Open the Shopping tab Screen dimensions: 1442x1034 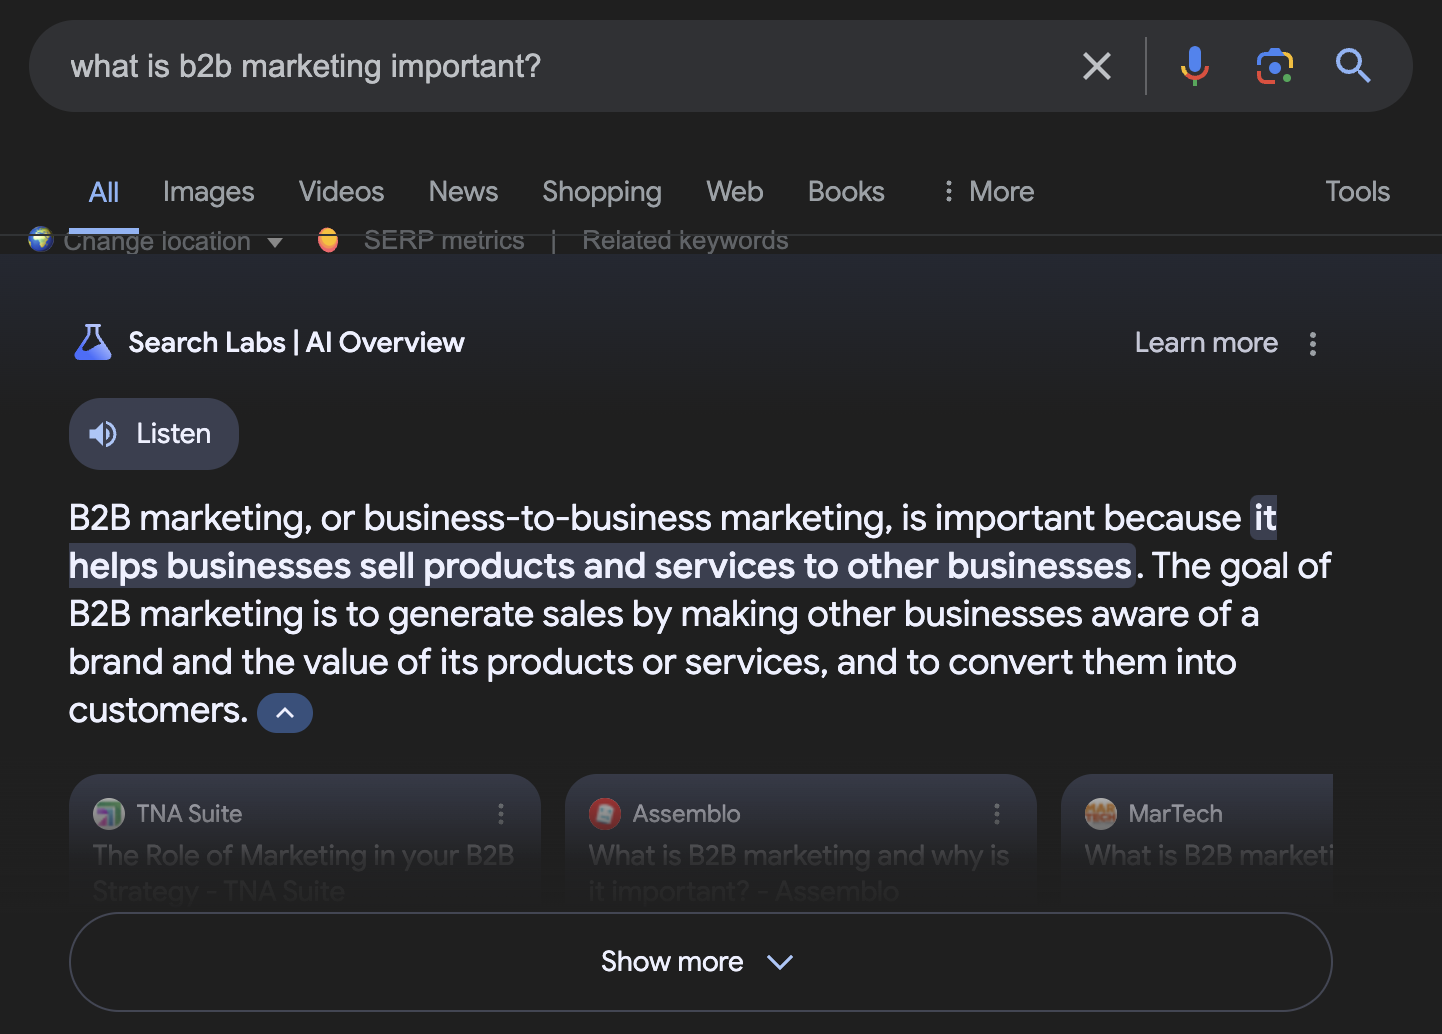(x=602, y=192)
